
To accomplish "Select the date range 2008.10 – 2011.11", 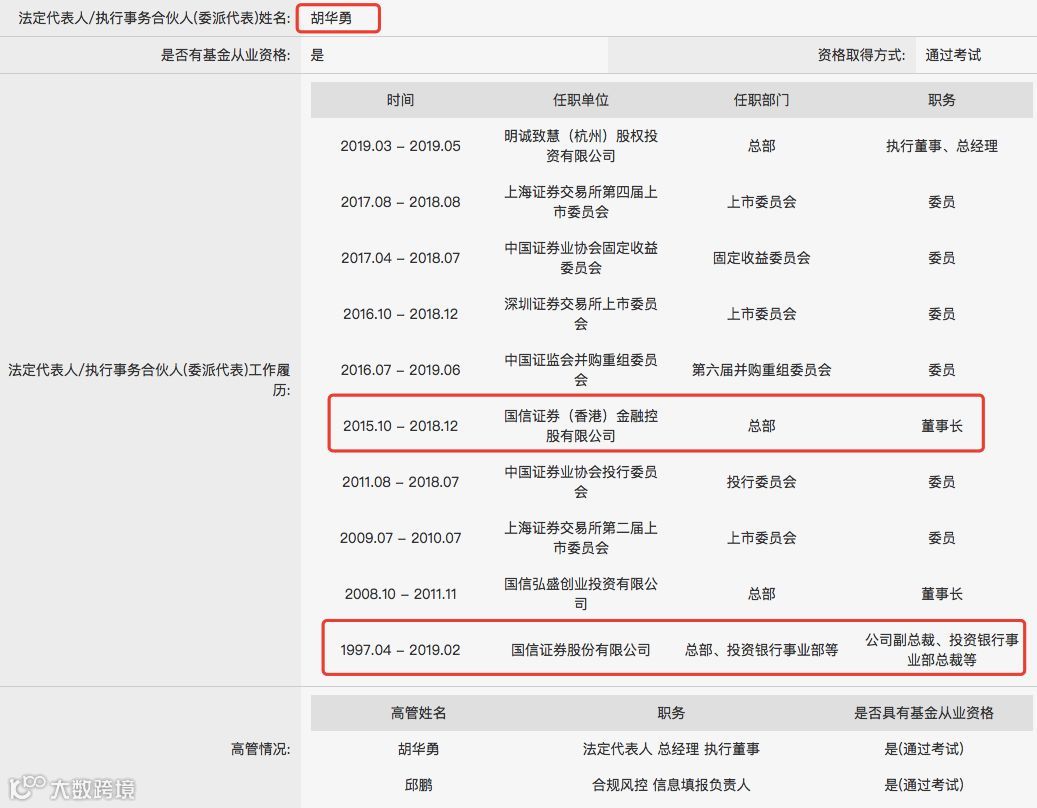I will [400, 594].
